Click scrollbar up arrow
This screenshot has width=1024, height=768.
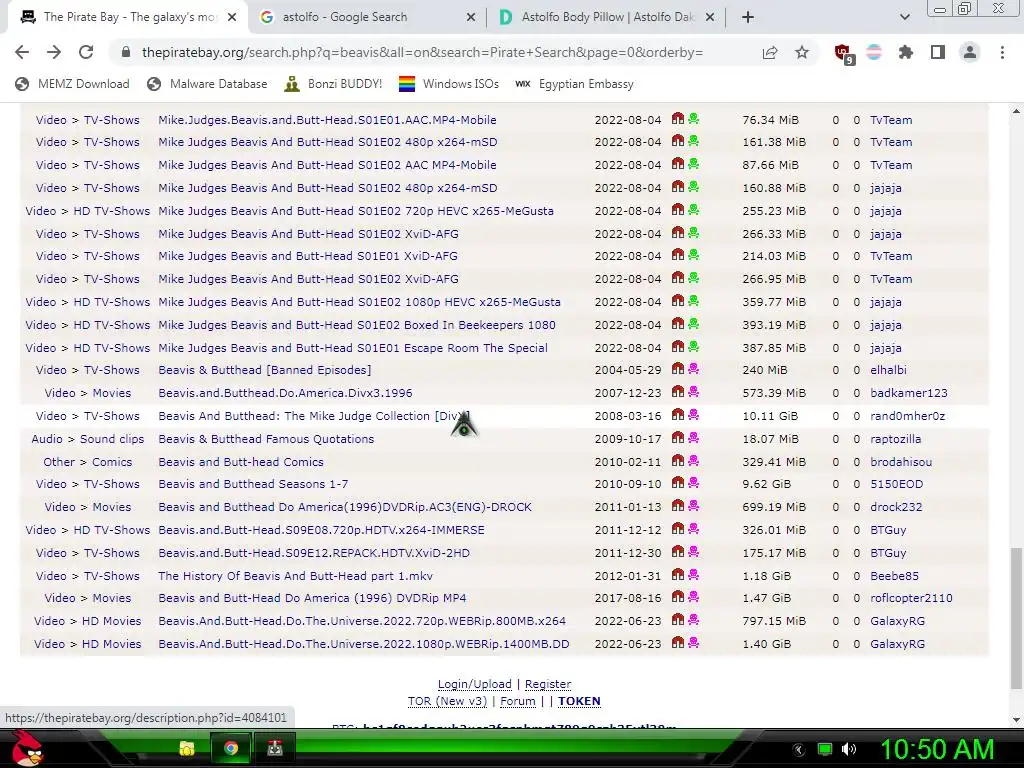tap(1016, 111)
